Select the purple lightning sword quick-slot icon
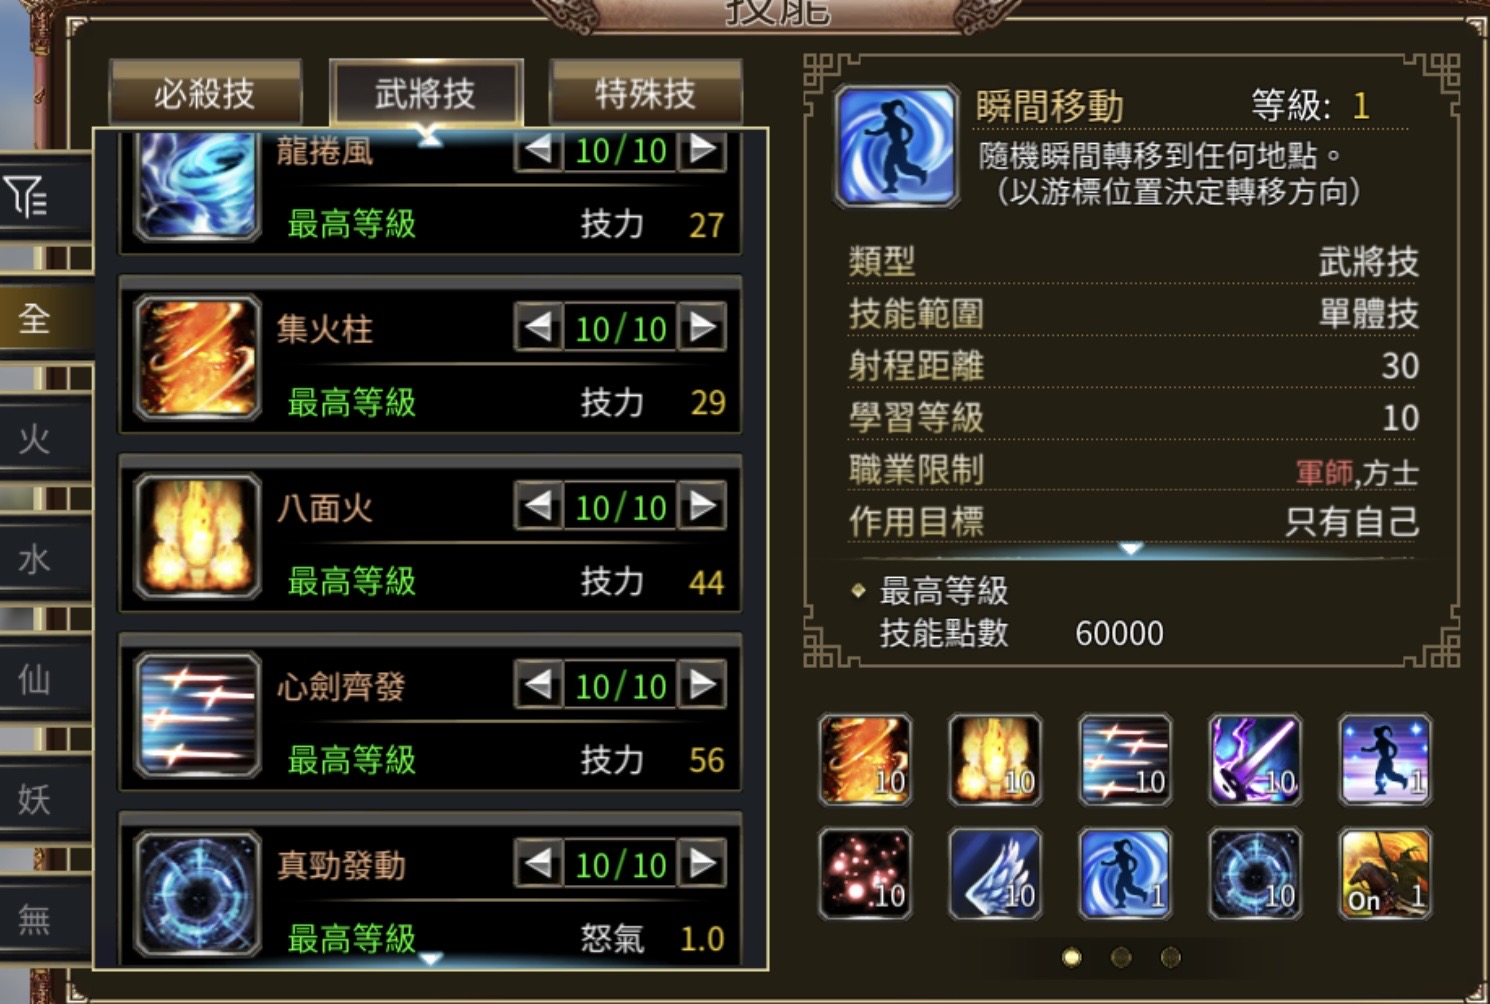The height and width of the screenshot is (1004, 1490). coord(1255,760)
